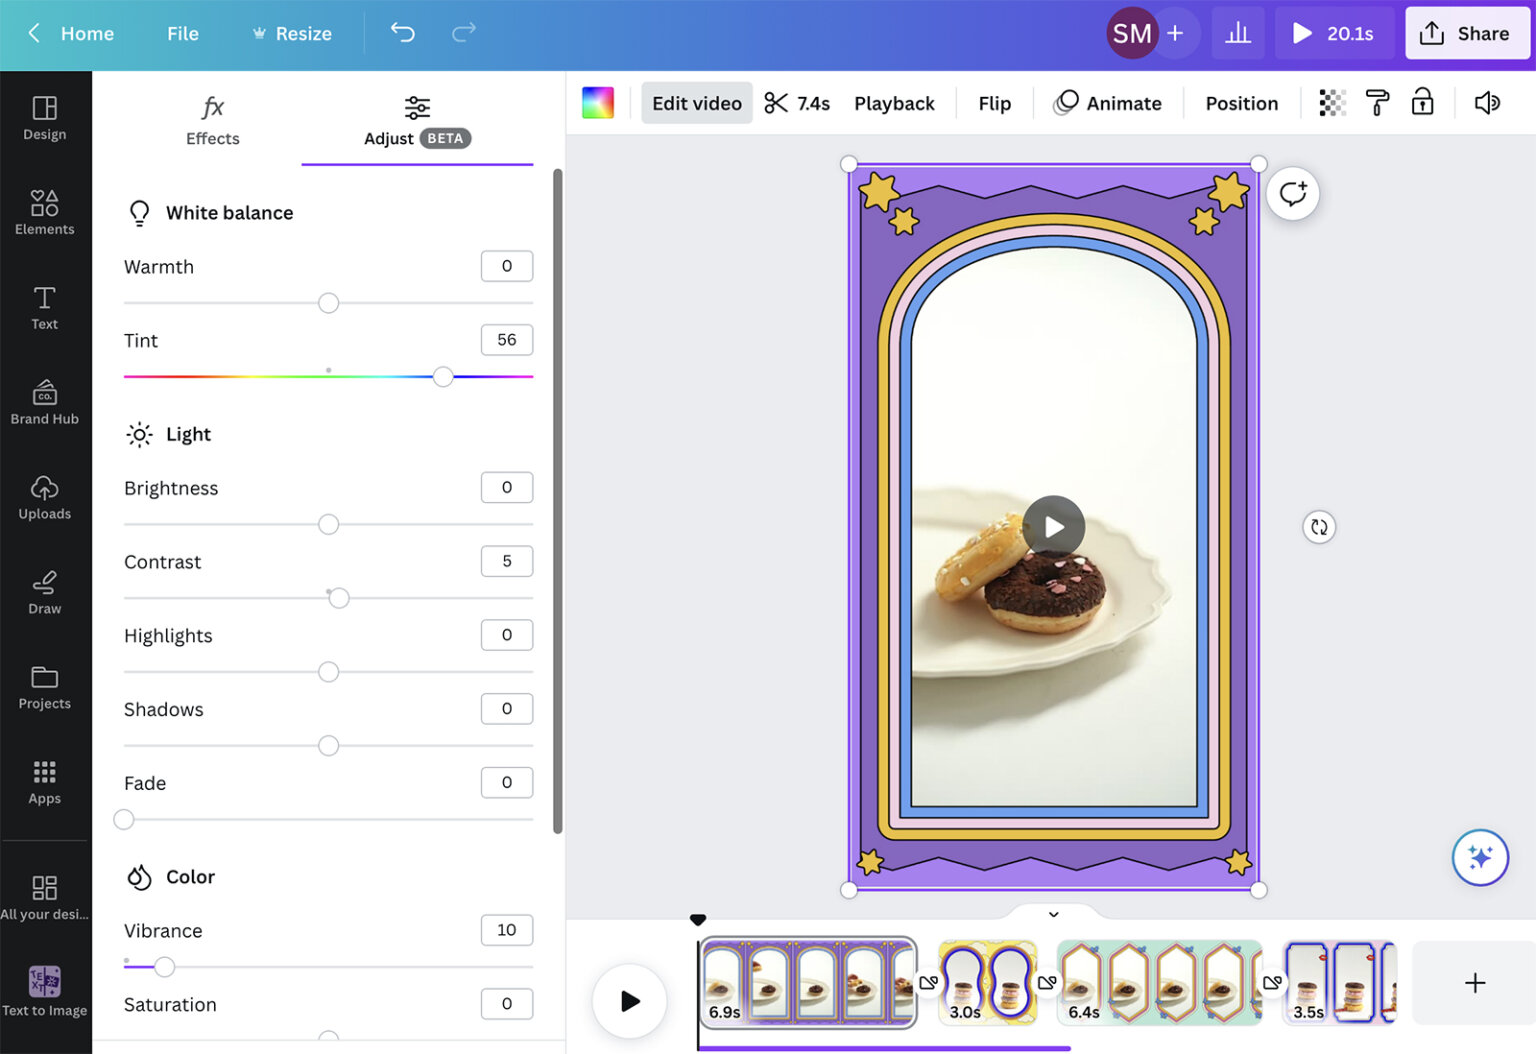Select the paint roller copy style tool

tap(1378, 102)
